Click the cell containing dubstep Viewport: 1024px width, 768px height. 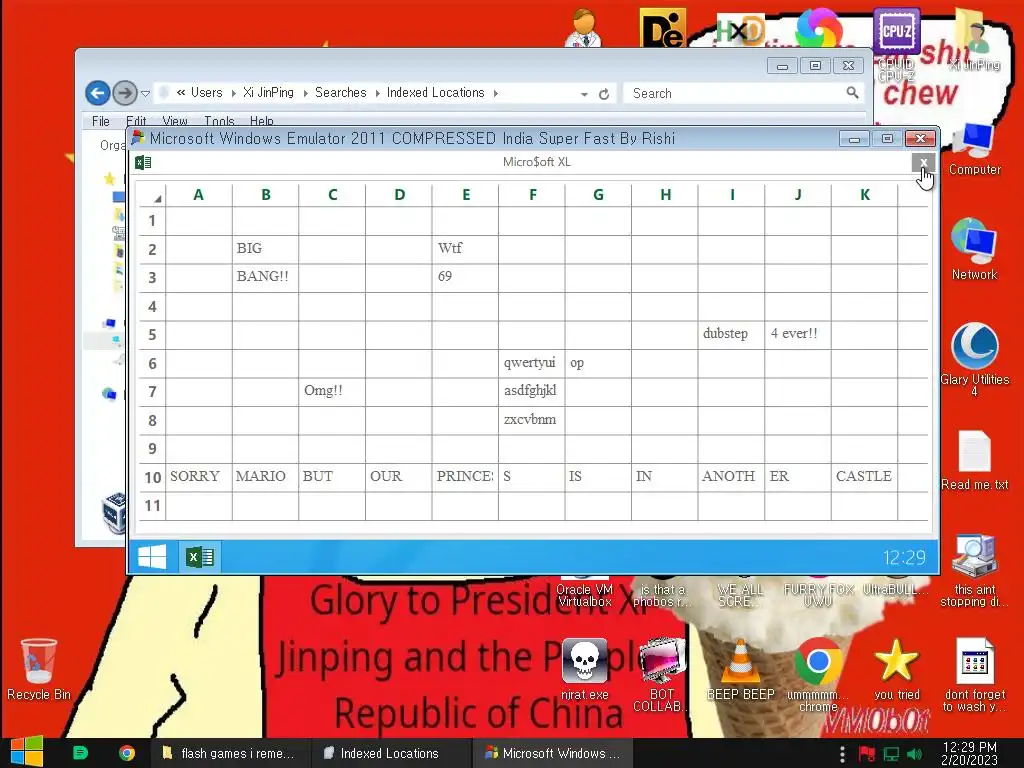731,334
